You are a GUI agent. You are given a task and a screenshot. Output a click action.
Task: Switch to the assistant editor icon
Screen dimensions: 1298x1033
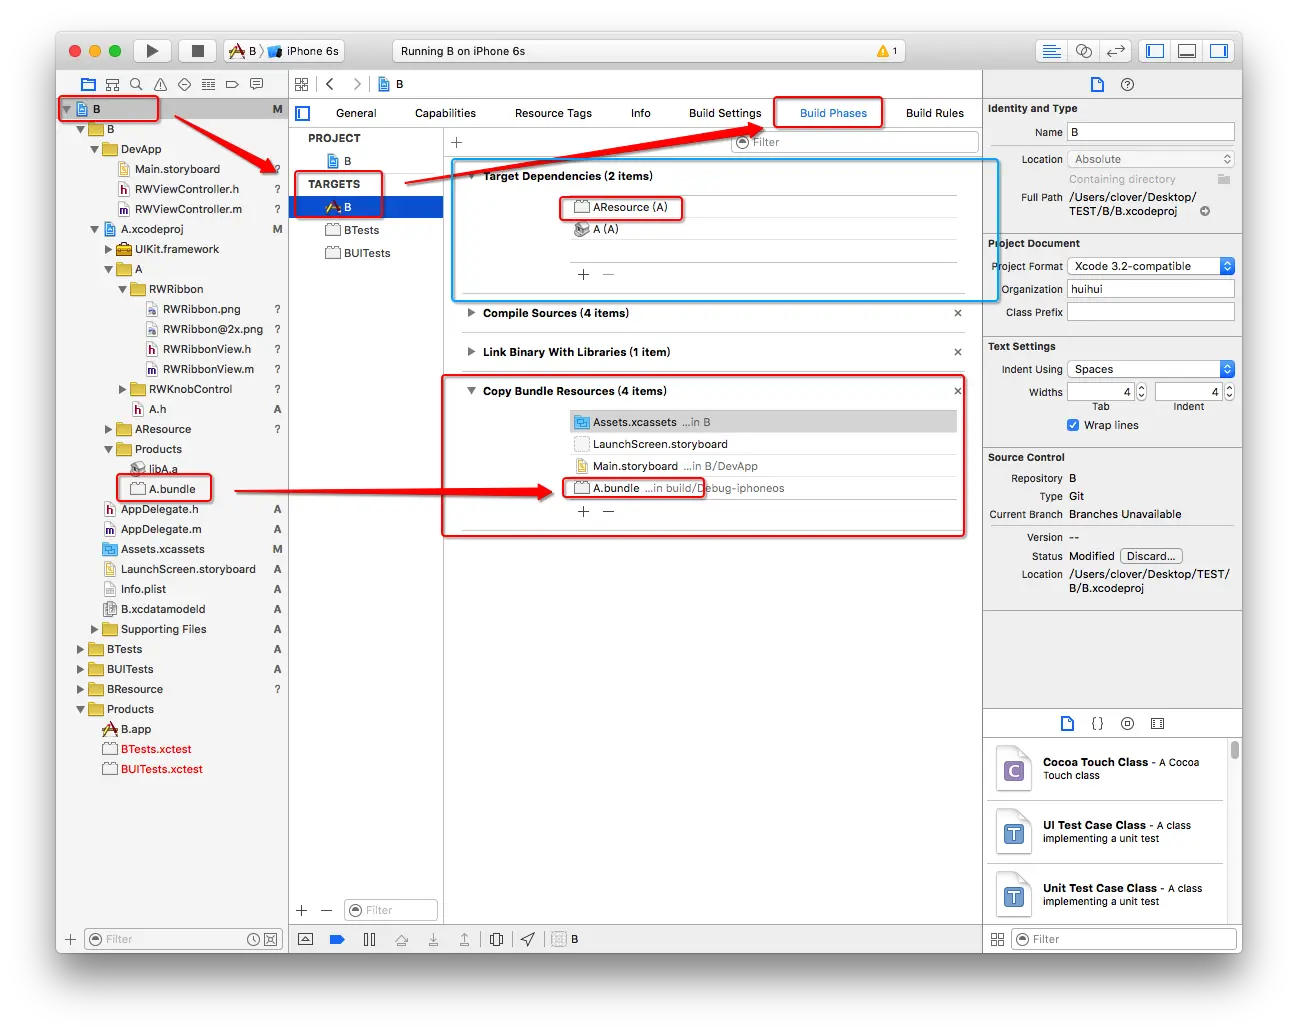(1083, 51)
